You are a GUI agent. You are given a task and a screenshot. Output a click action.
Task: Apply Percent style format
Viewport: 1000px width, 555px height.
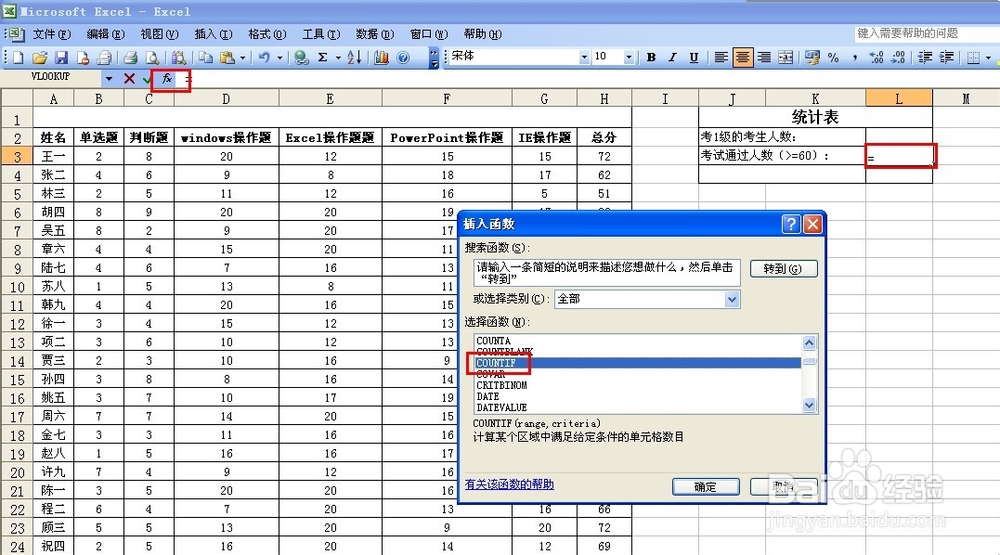pyautogui.click(x=833, y=57)
